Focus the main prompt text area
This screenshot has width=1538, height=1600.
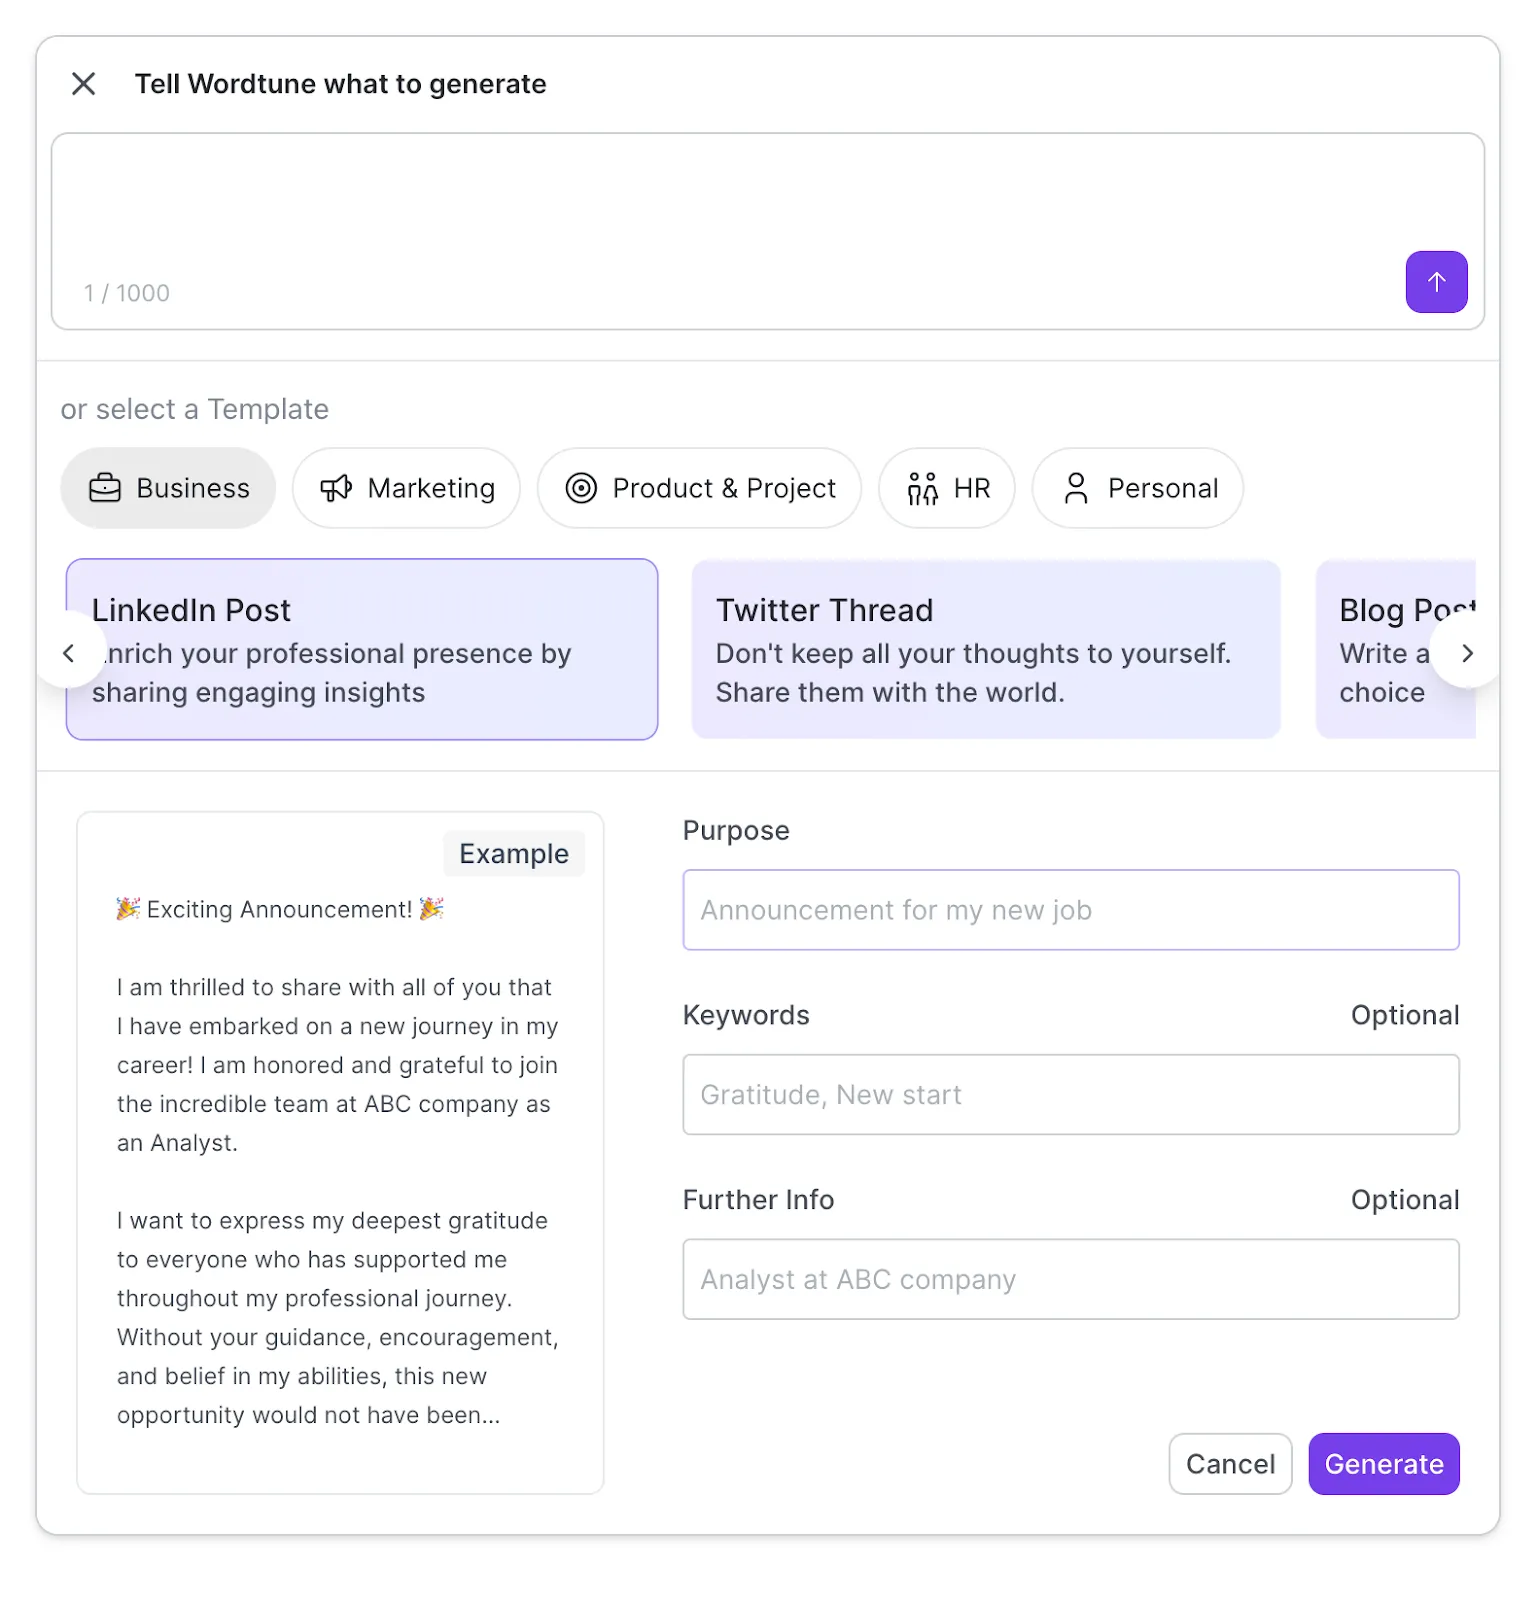[768, 231]
